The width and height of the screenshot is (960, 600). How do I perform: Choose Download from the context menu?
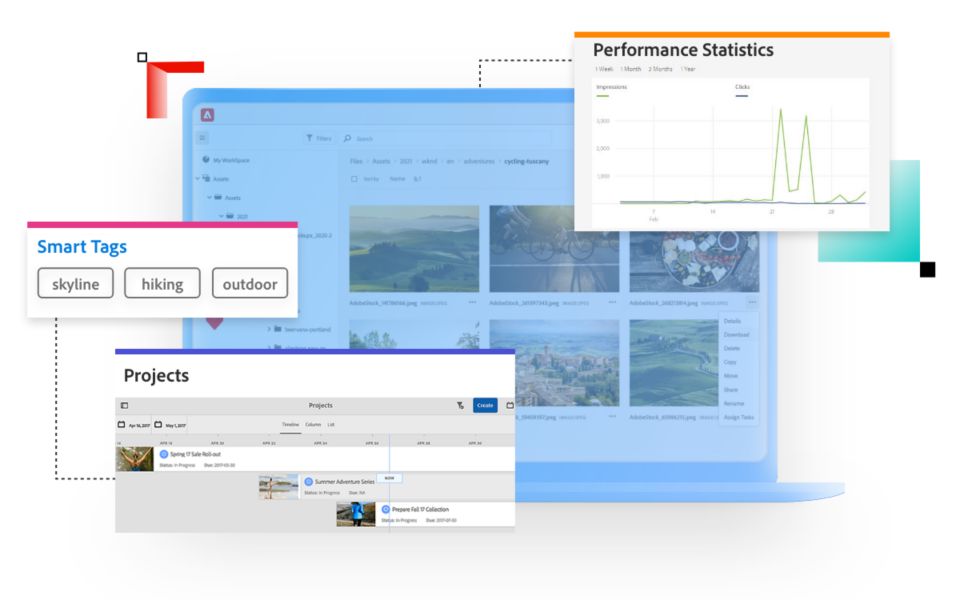coord(737,334)
